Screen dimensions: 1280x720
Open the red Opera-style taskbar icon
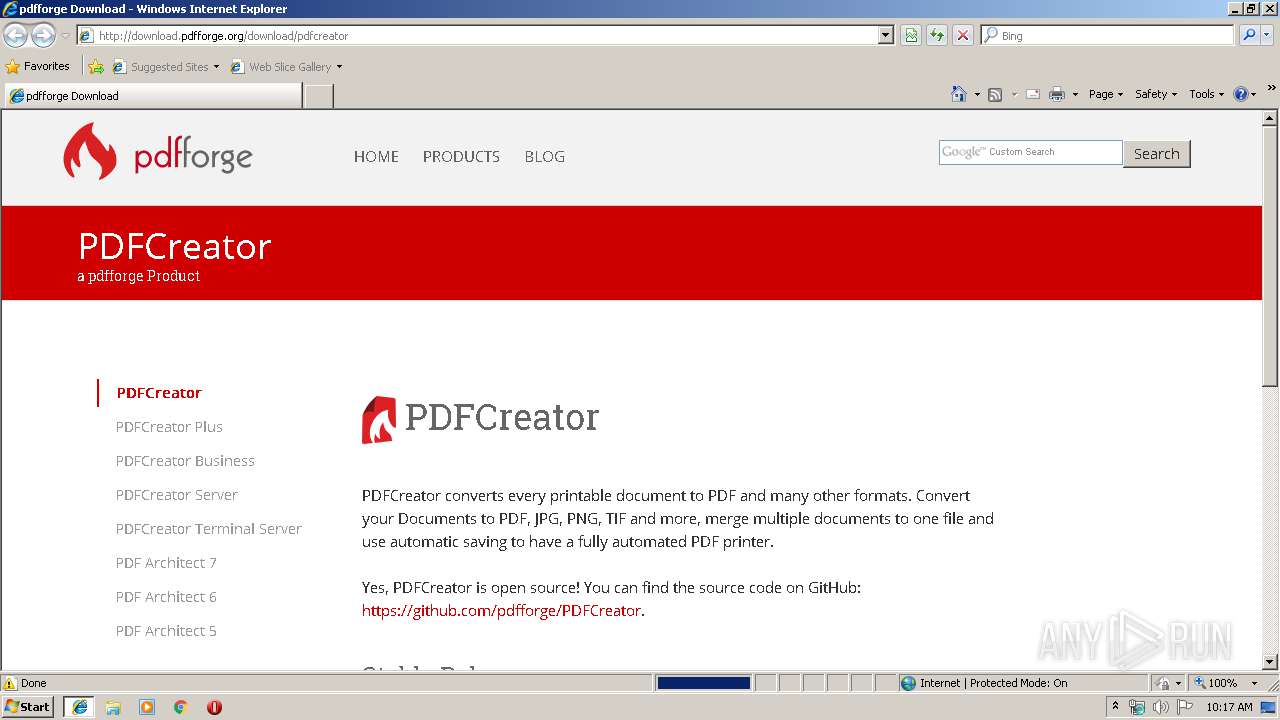(214, 707)
